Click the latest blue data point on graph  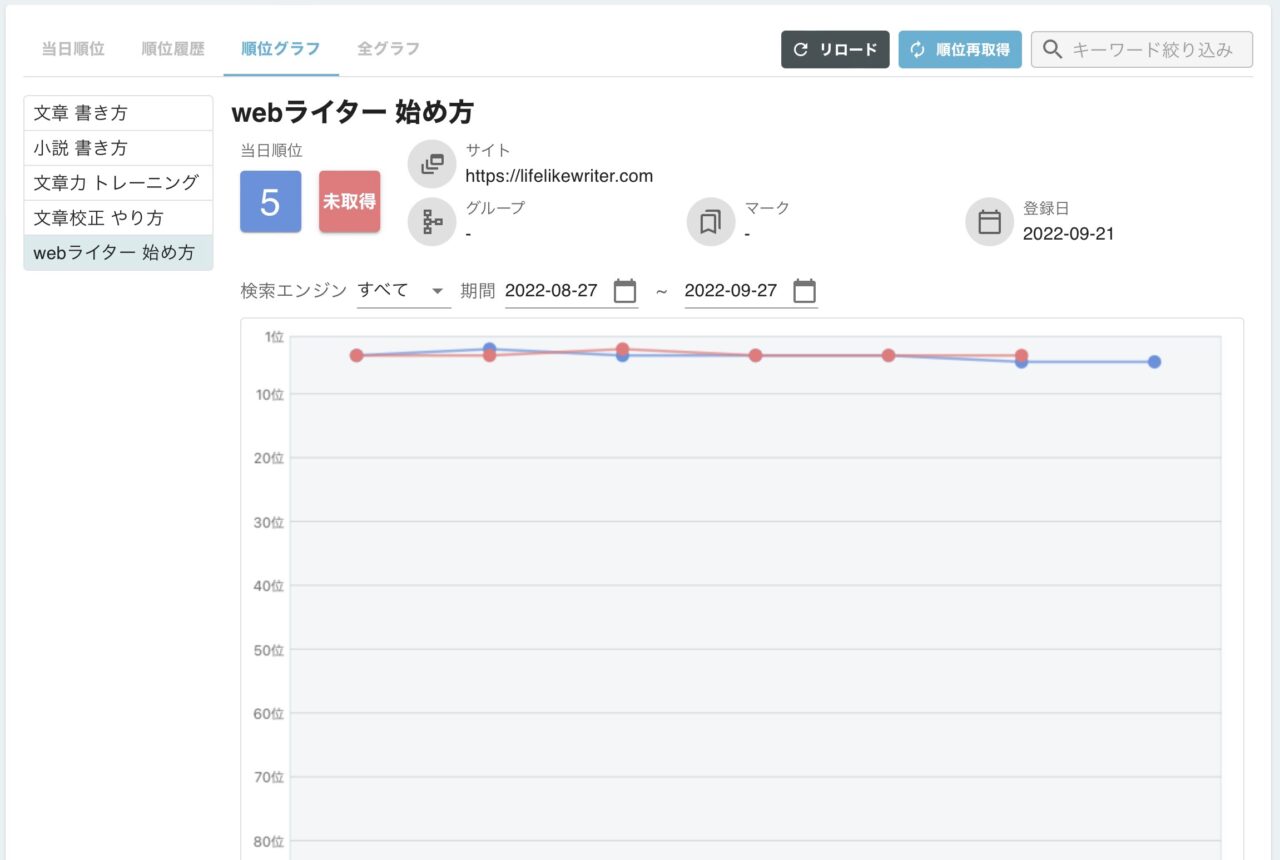pos(1154,361)
